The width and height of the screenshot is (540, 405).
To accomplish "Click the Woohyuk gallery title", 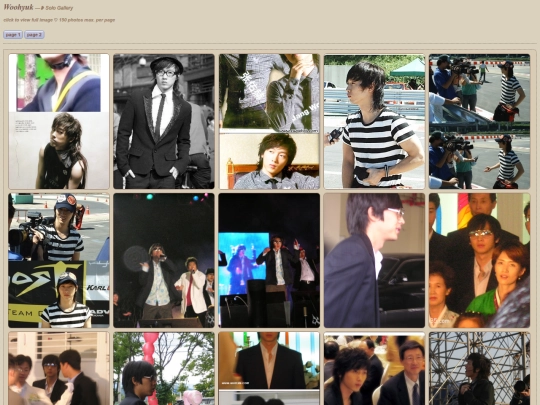I will coord(18,7).
